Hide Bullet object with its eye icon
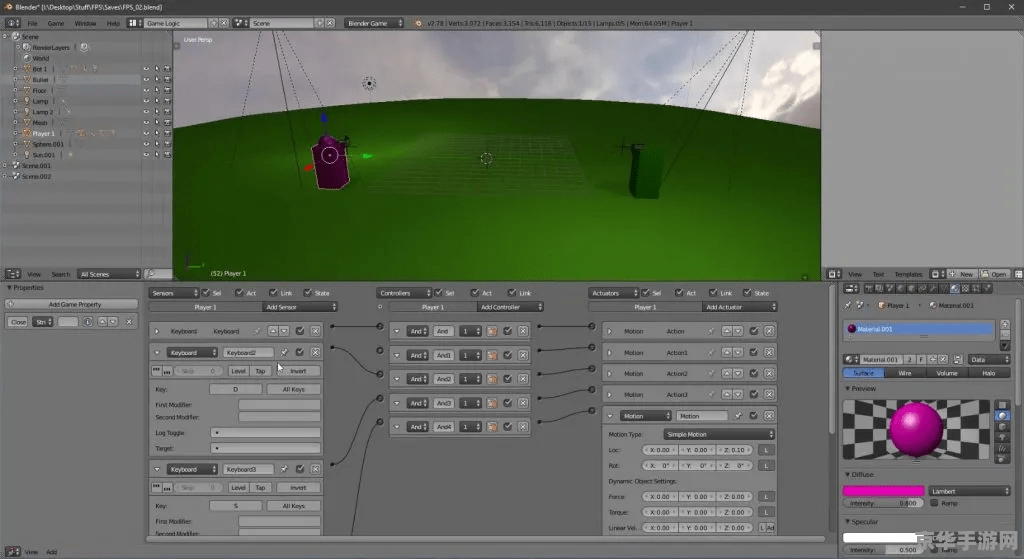 point(146,80)
